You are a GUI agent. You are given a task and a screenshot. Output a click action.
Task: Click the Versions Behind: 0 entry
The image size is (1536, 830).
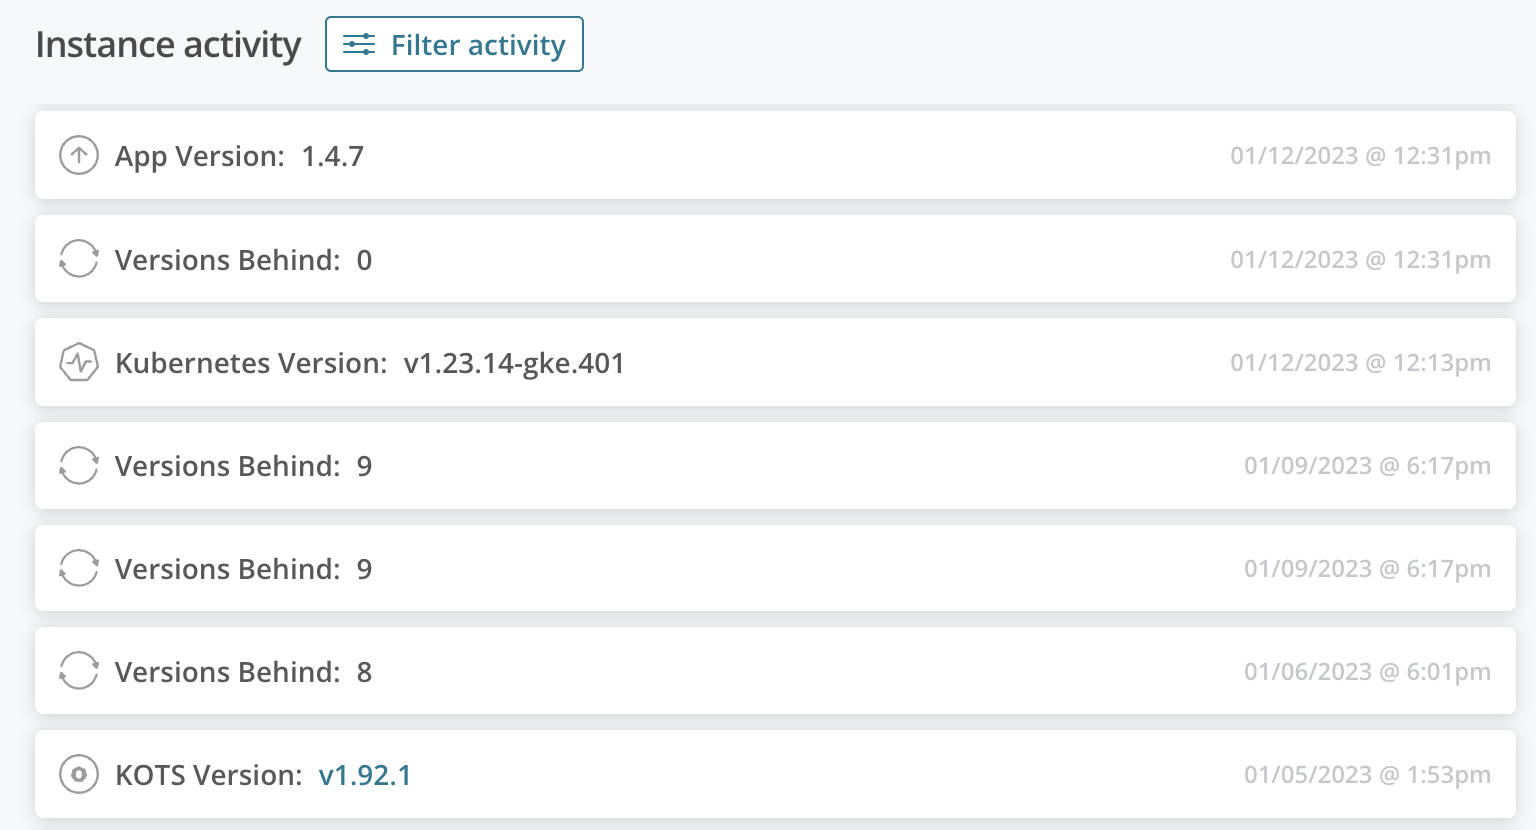[600, 259]
